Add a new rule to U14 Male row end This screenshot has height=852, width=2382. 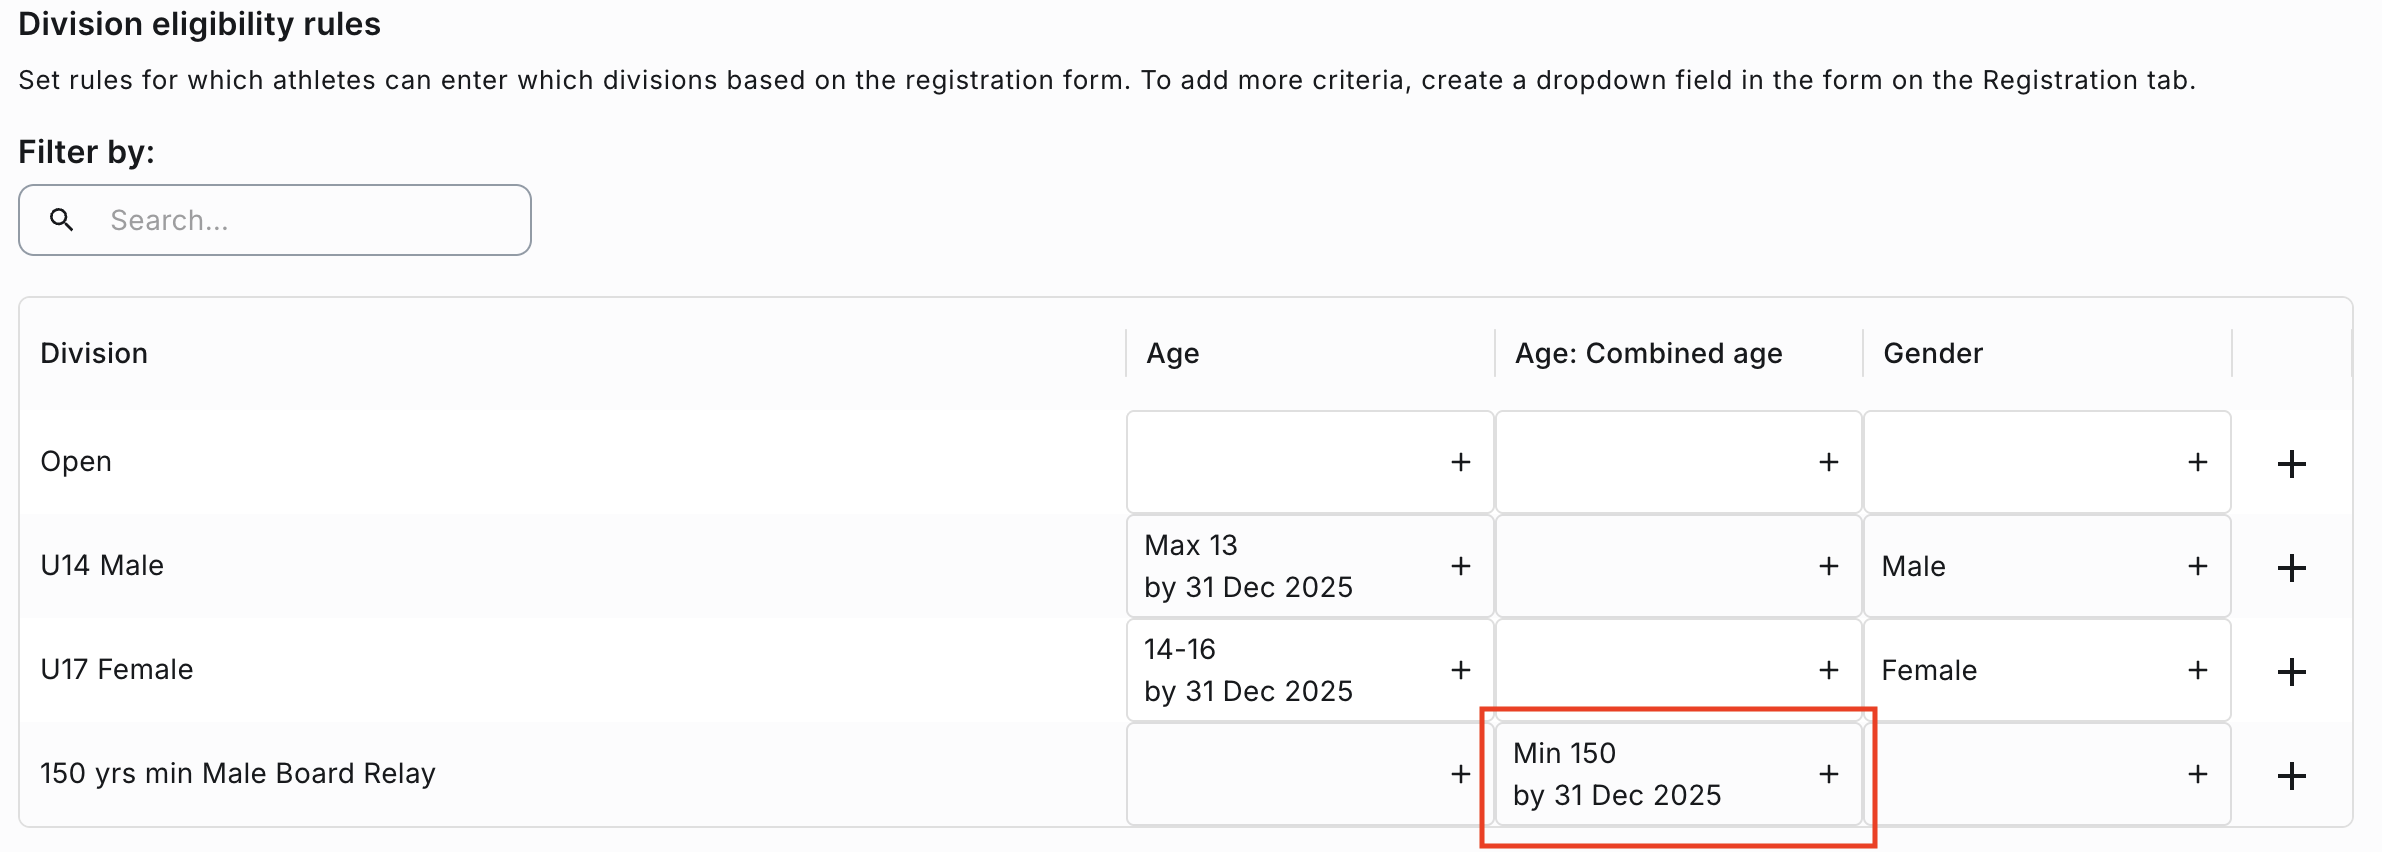[x=2291, y=566]
